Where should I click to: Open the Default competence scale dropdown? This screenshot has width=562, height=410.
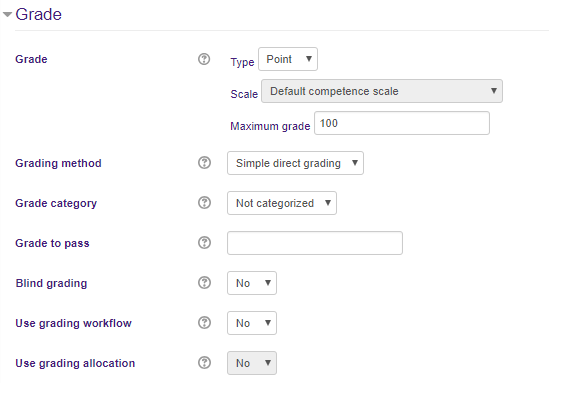click(x=382, y=91)
